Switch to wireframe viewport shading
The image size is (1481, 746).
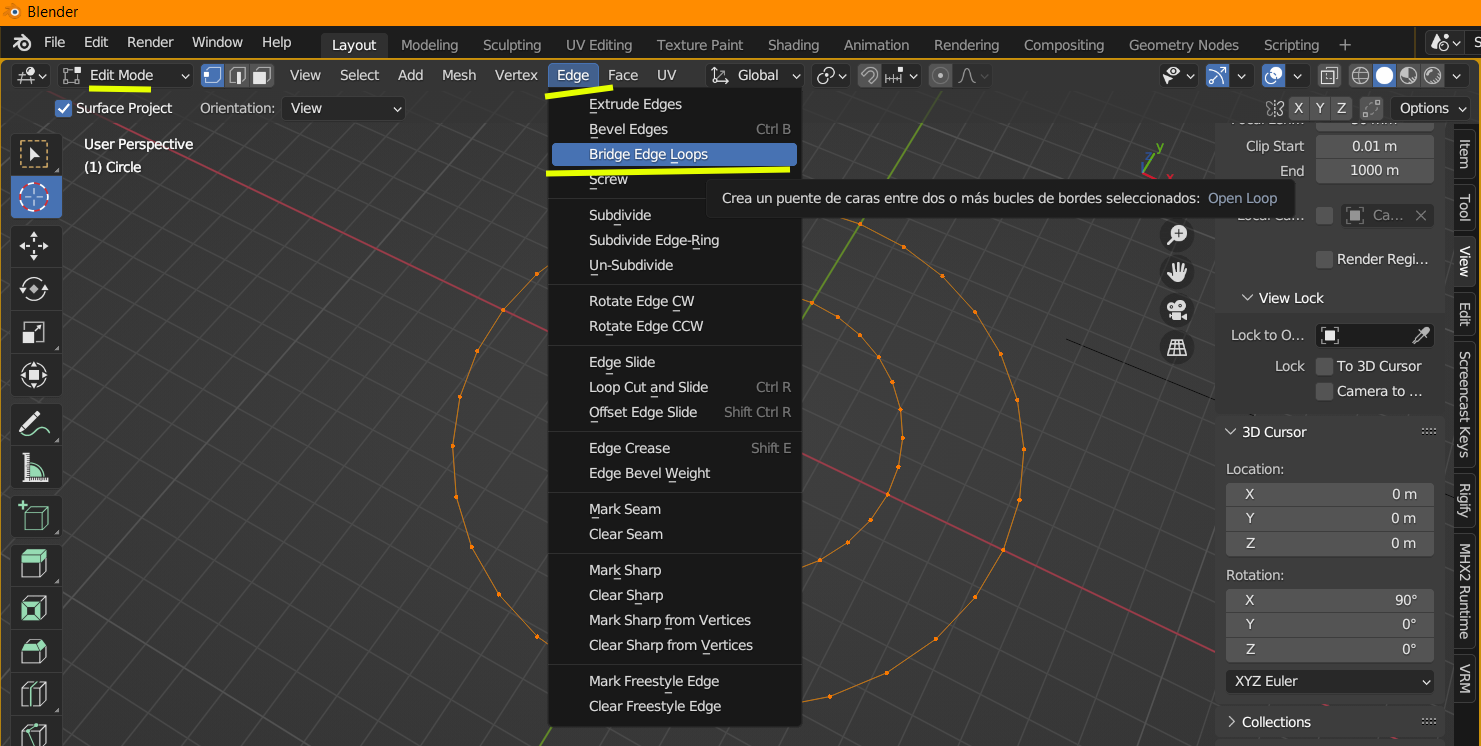point(1360,75)
